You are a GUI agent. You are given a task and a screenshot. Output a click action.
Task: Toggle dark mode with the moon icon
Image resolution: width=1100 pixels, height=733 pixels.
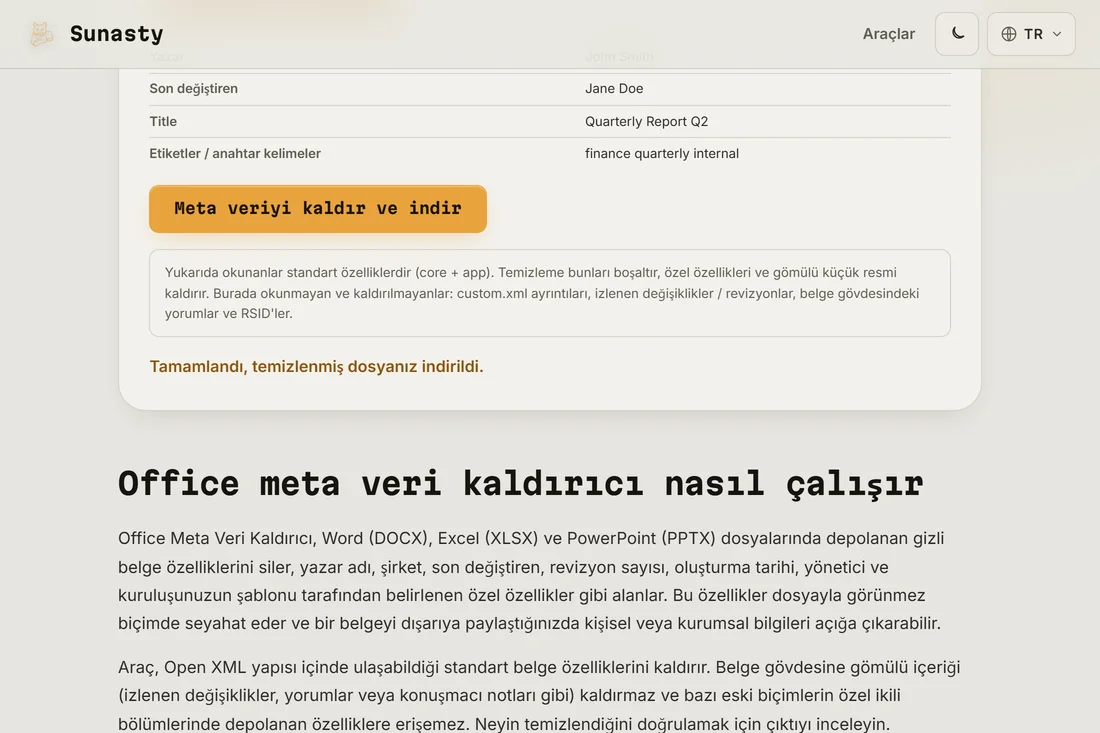pyautogui.click(x=957, y=34)
